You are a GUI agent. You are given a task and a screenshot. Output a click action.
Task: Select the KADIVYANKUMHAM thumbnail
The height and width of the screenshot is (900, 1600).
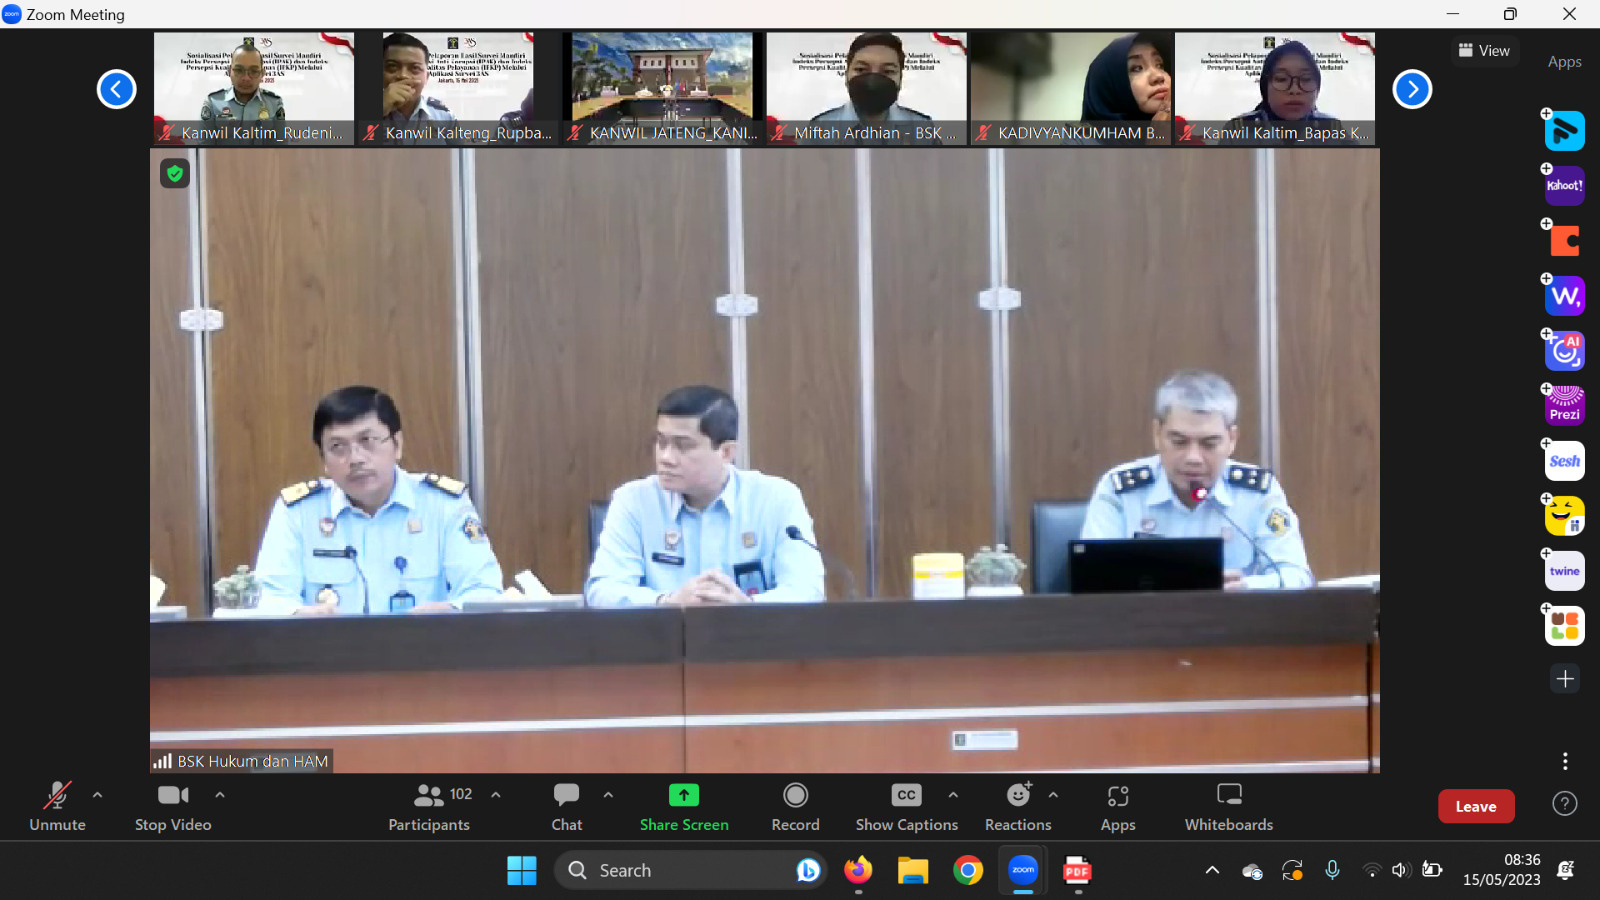click(x=1071, y=89)
